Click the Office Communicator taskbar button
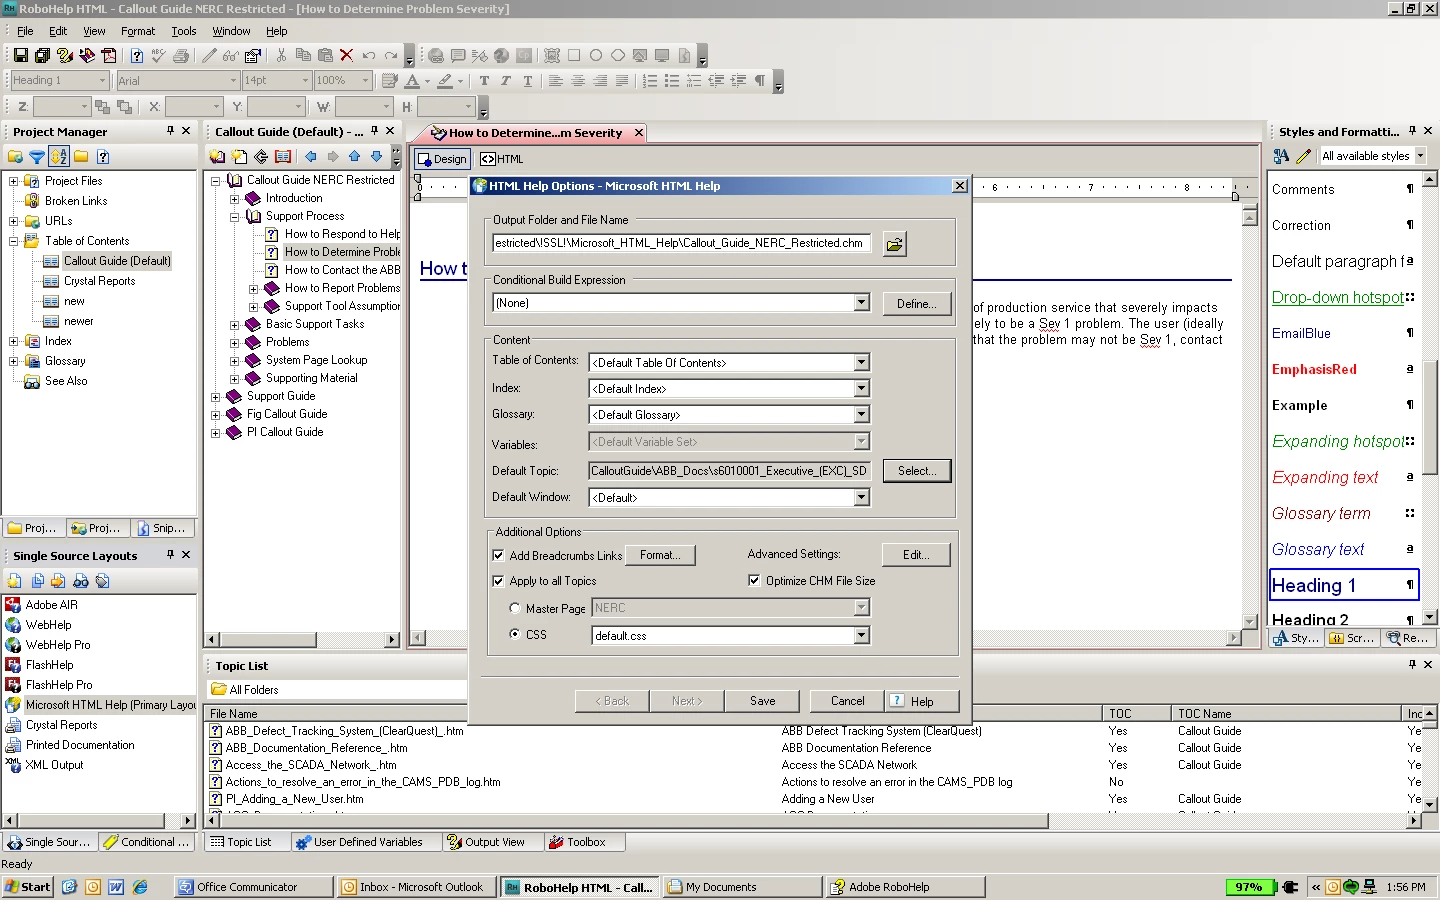 tap(254, 887)
